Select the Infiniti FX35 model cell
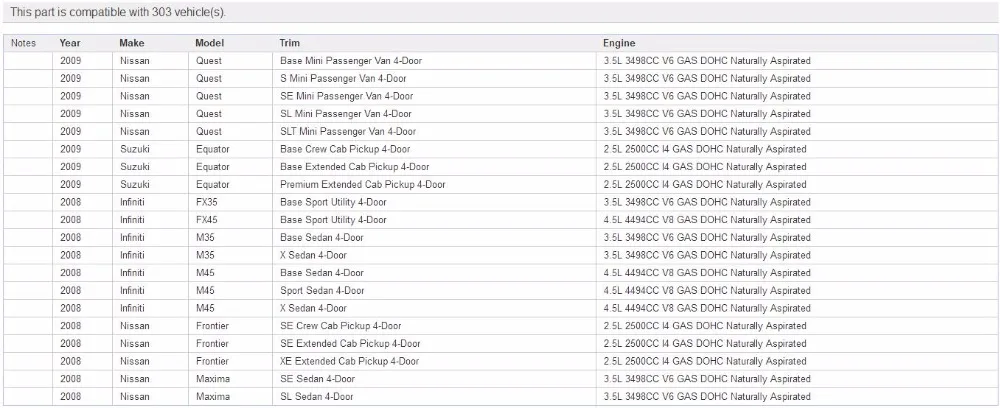The image size is (1000, 408). pos(207,202)
